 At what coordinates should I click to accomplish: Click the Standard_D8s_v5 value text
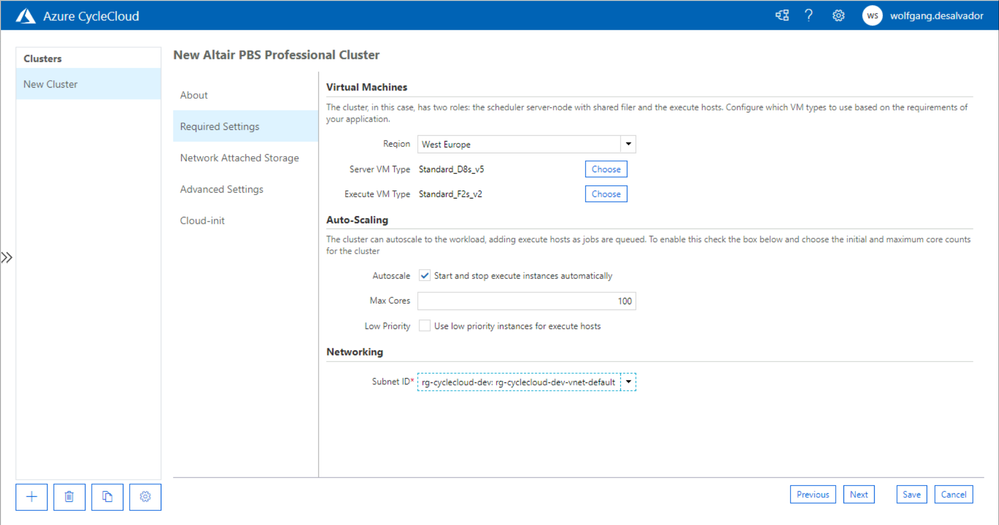[x=451, y=169]
